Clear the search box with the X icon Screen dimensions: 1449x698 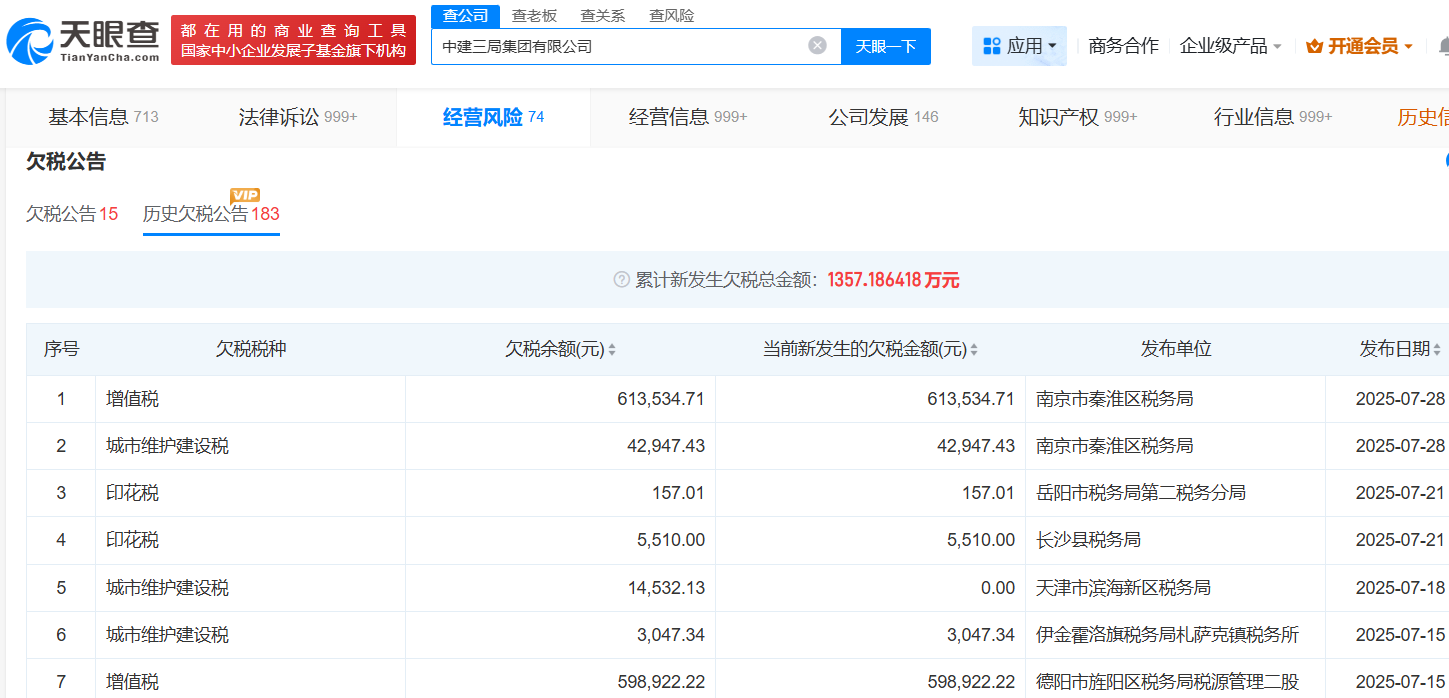click(817, 45)
